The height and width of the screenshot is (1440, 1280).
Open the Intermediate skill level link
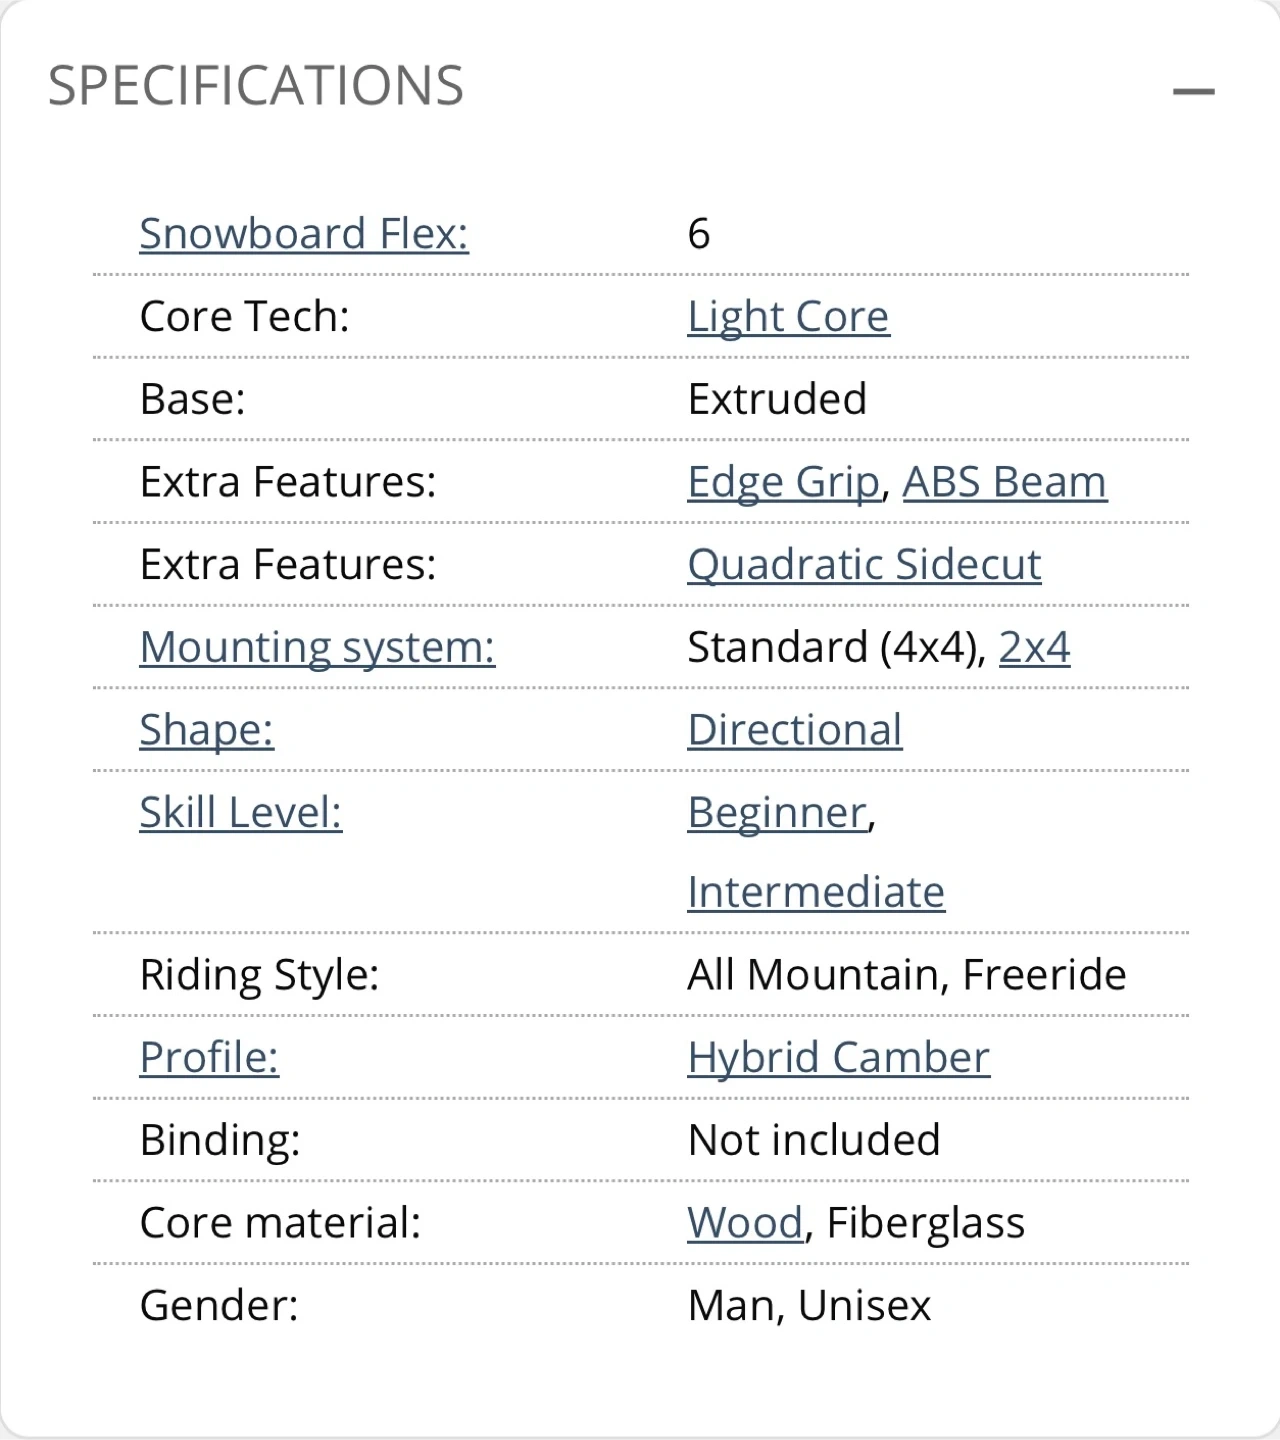(x=816, y=892)
